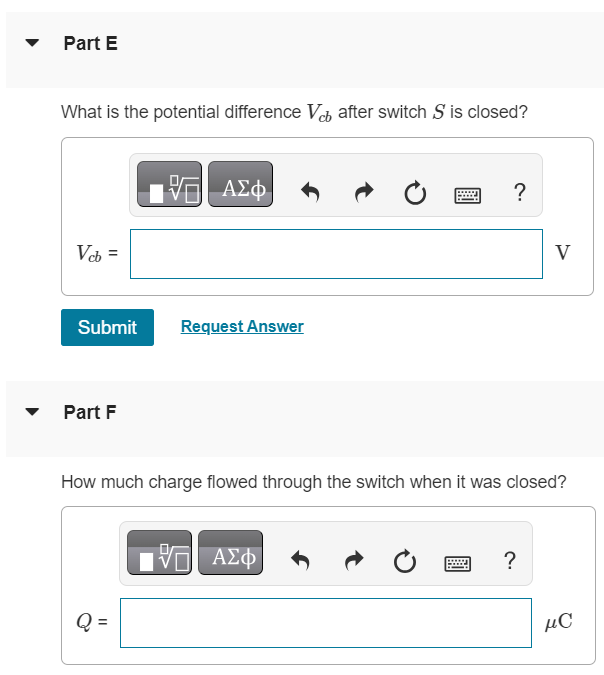
Task: Open Greek symbols palette for Part E
Action: point(240,184)
